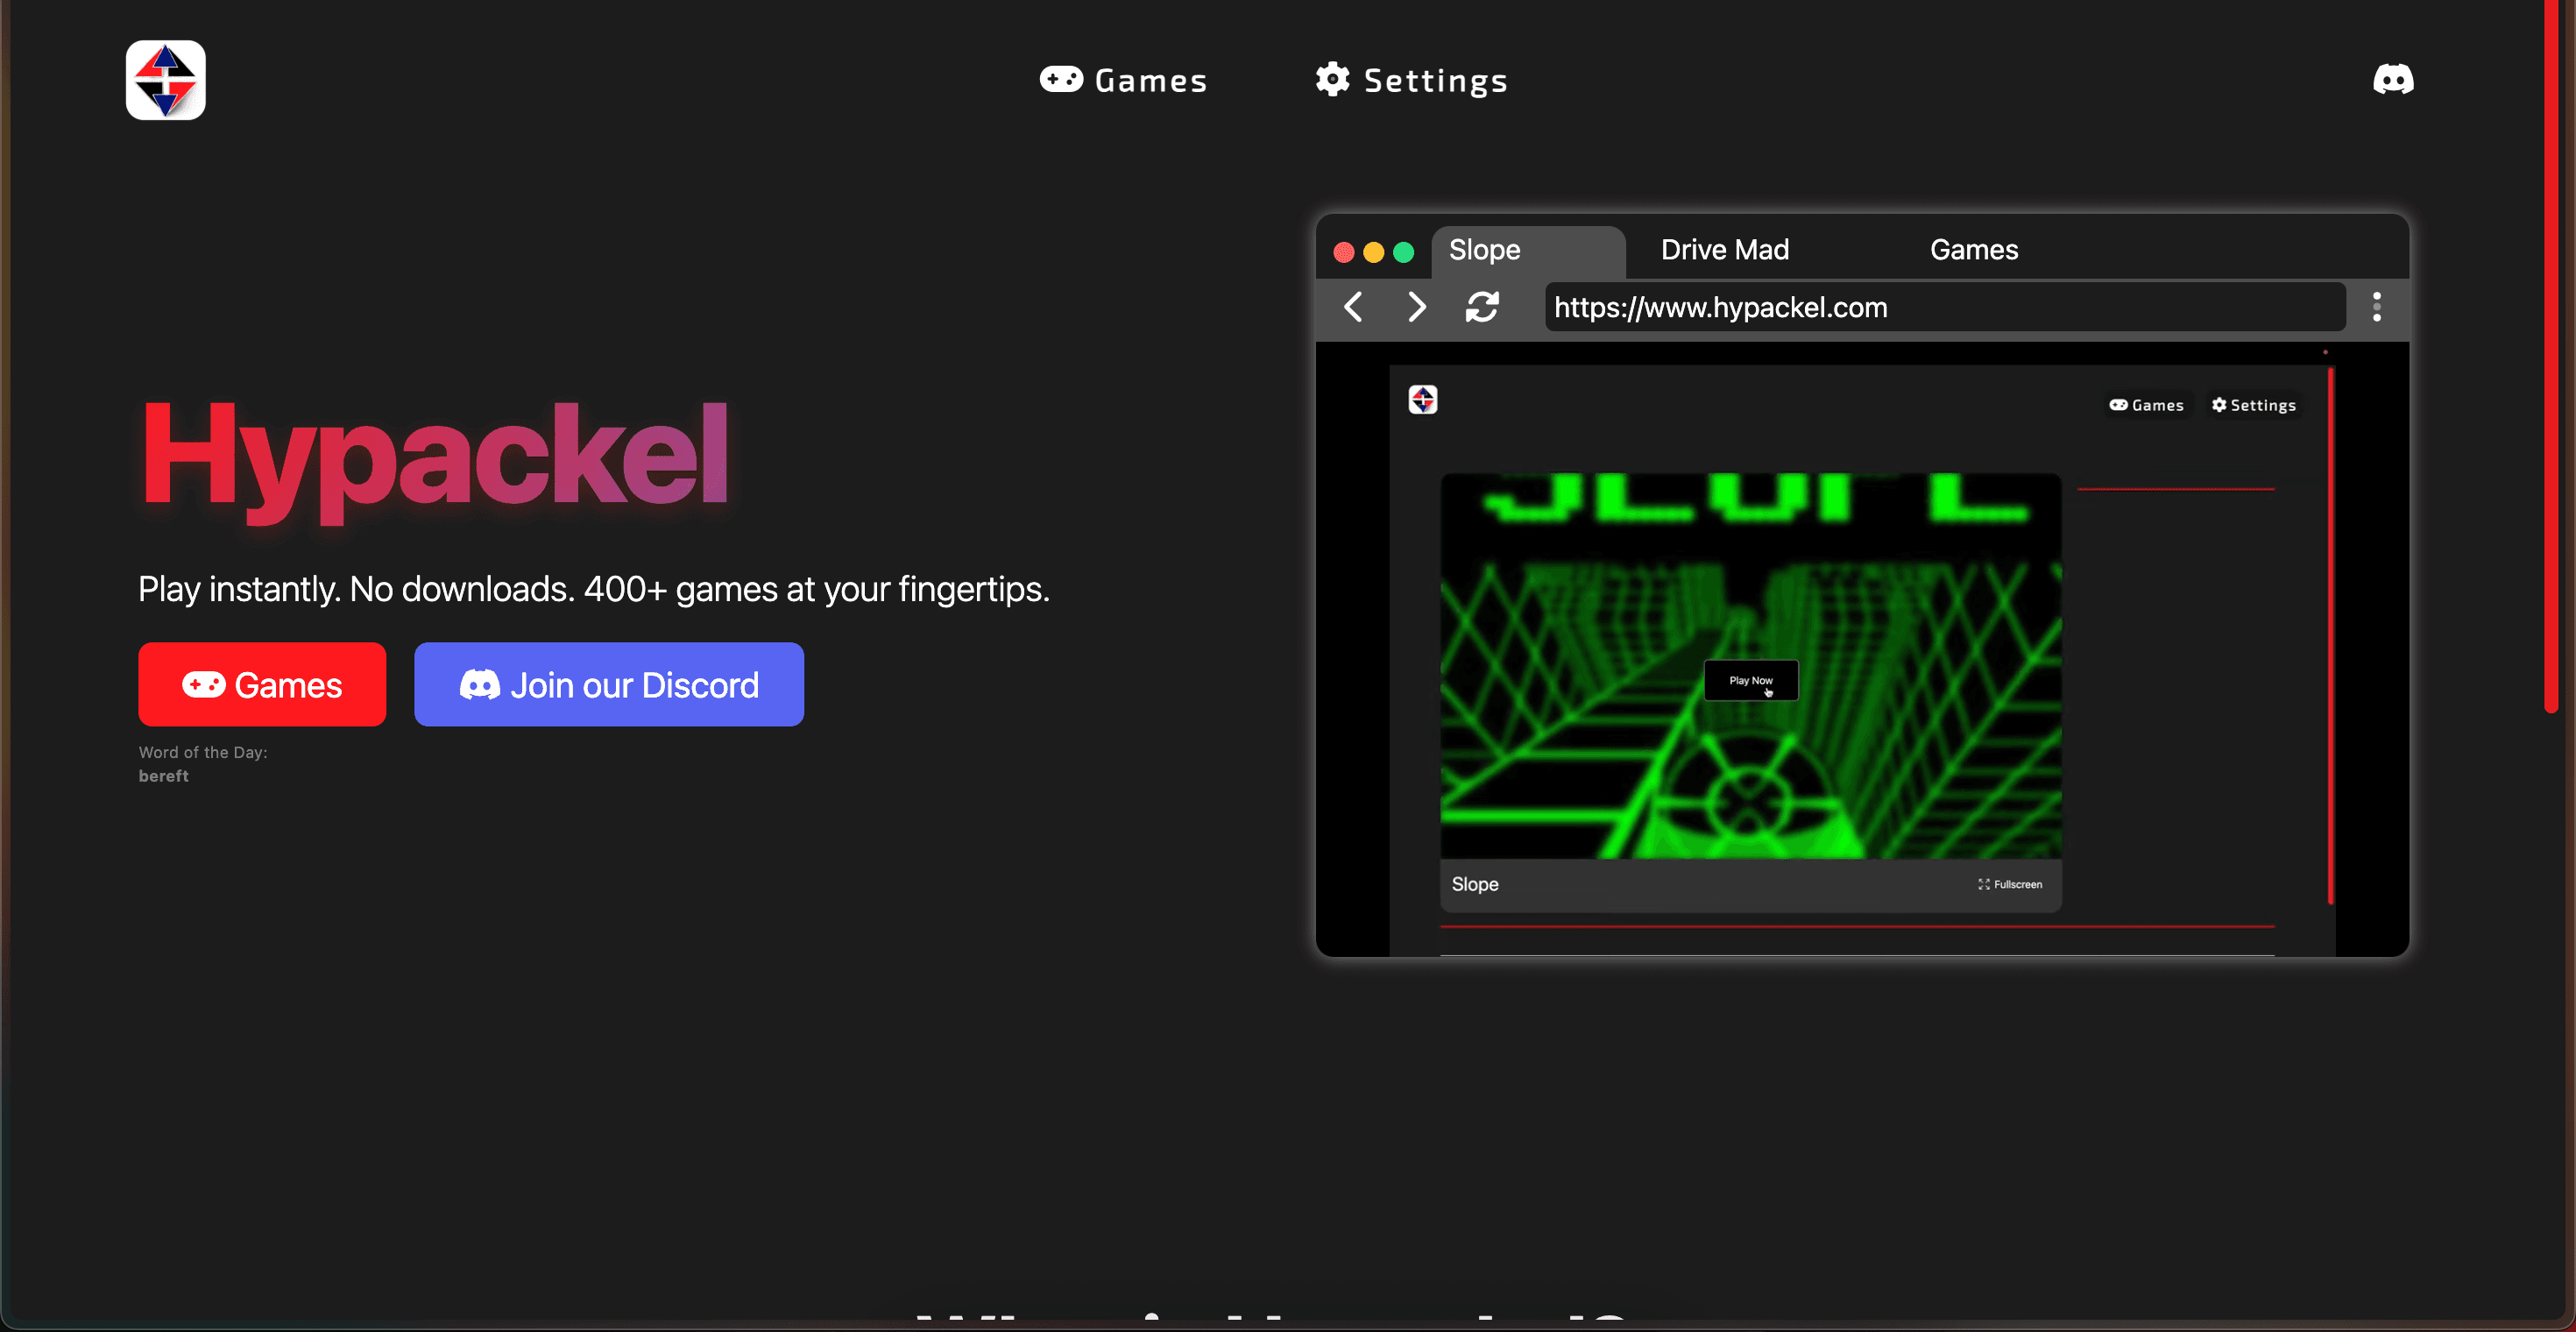Image resolution: width=2576 pixels, height=1332 pixels.
Task: Click the Join our Discord button
Action: (608, 684)
